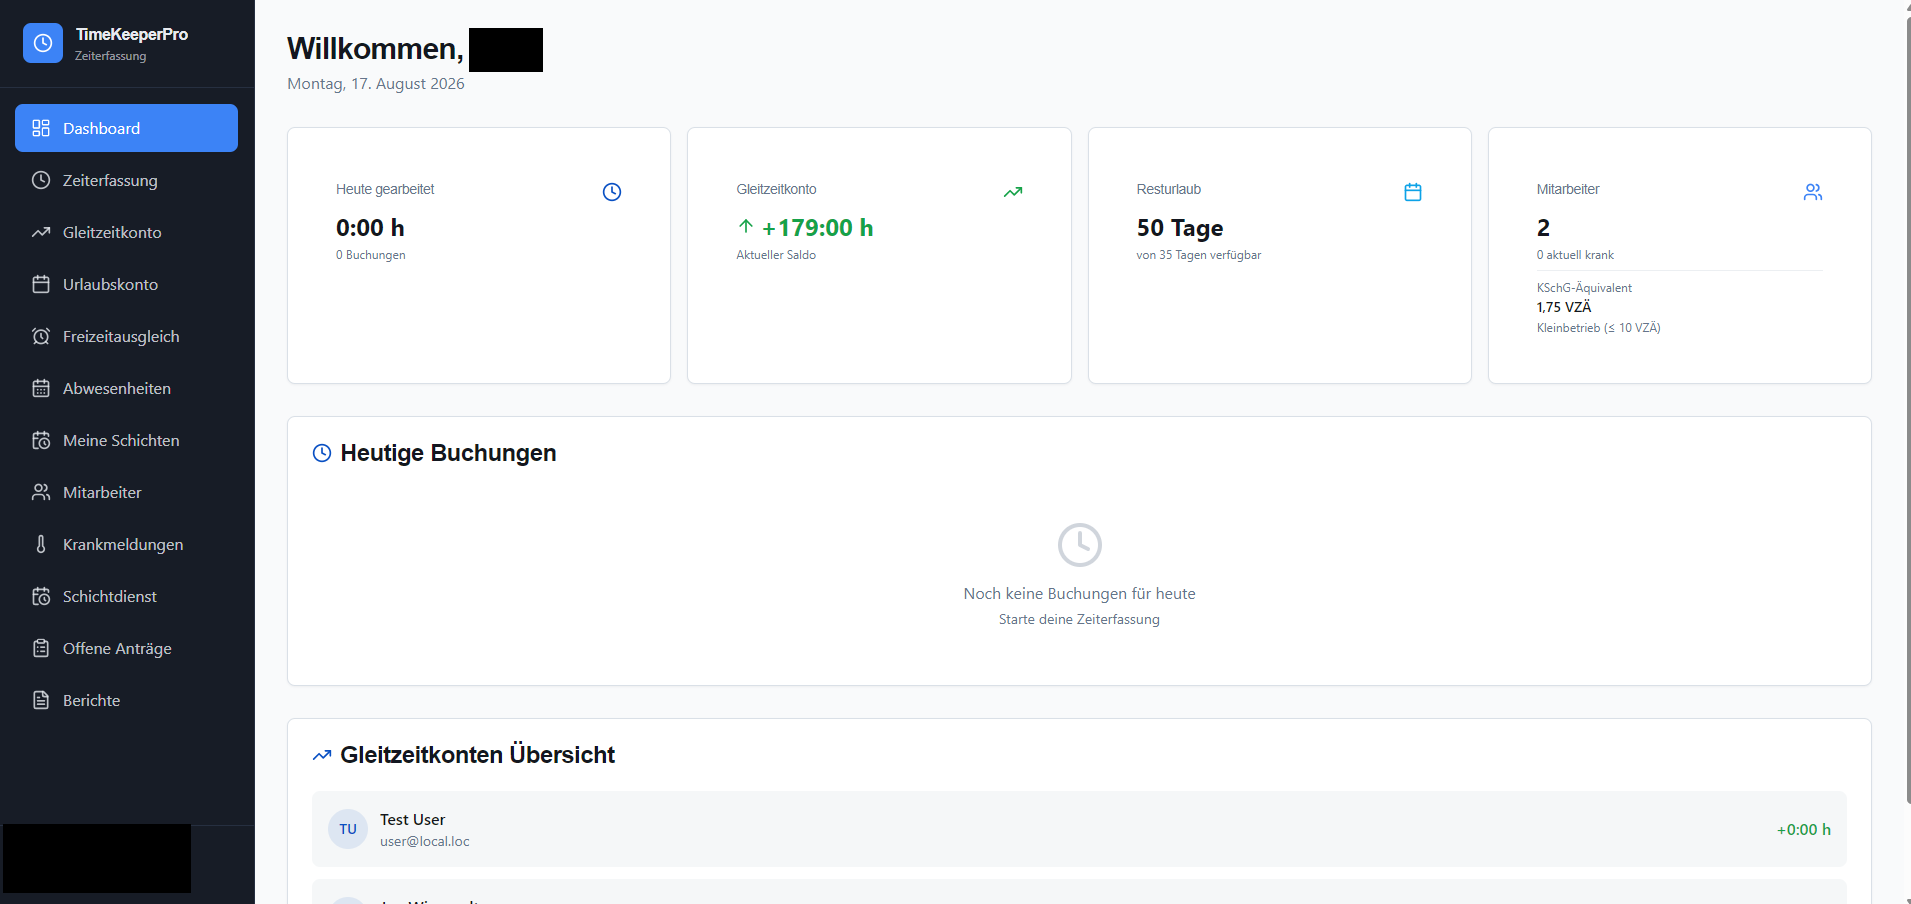The width and height of the screenshot is (1911, 904).
Task: Open the Mitarbeiter sidebar entry
Action: coord(126,492)
